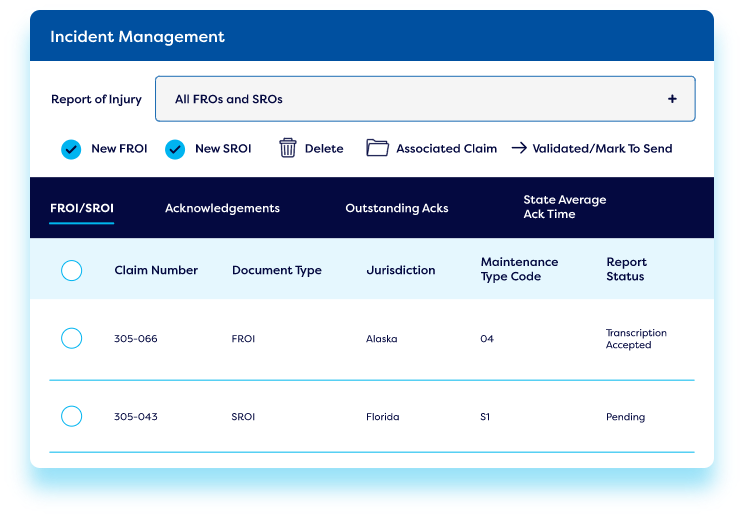This screenshot has width=744, height=518.
Task: Open the State Average Ack Time tab
Action: click(564, 207)
